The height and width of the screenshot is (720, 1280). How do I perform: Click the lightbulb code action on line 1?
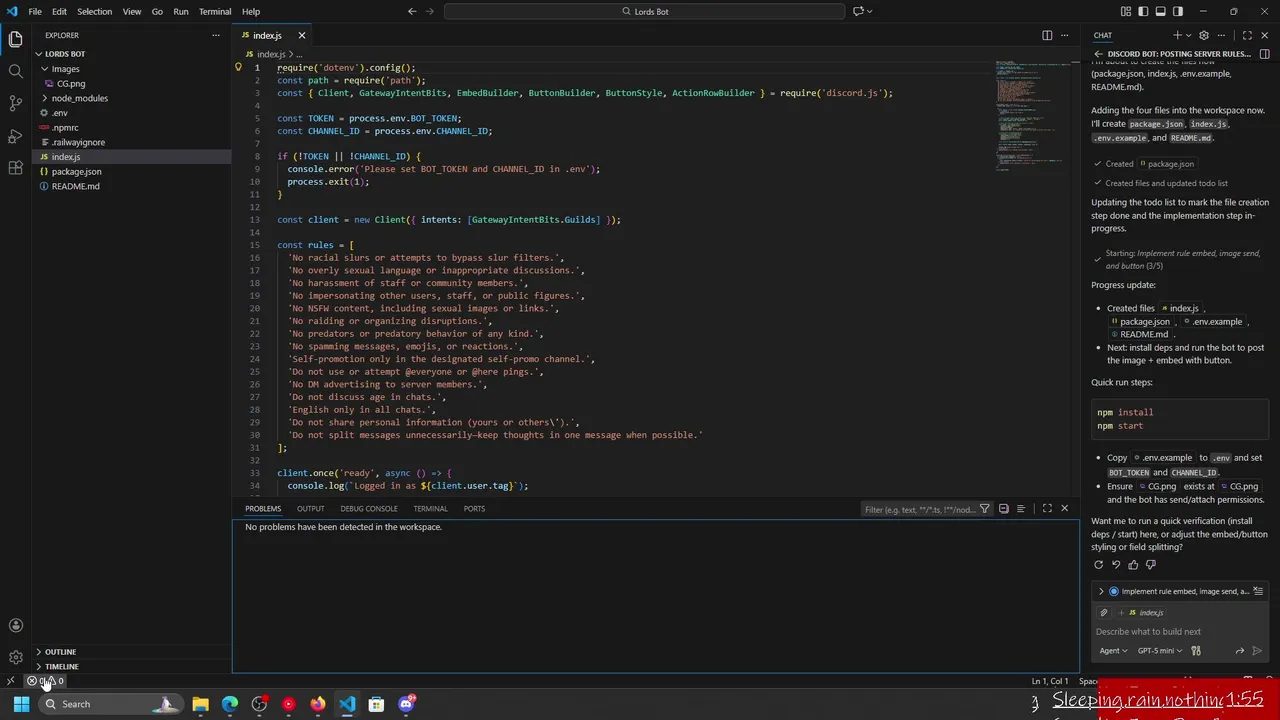pyautogui.click(x=238, y=68)
